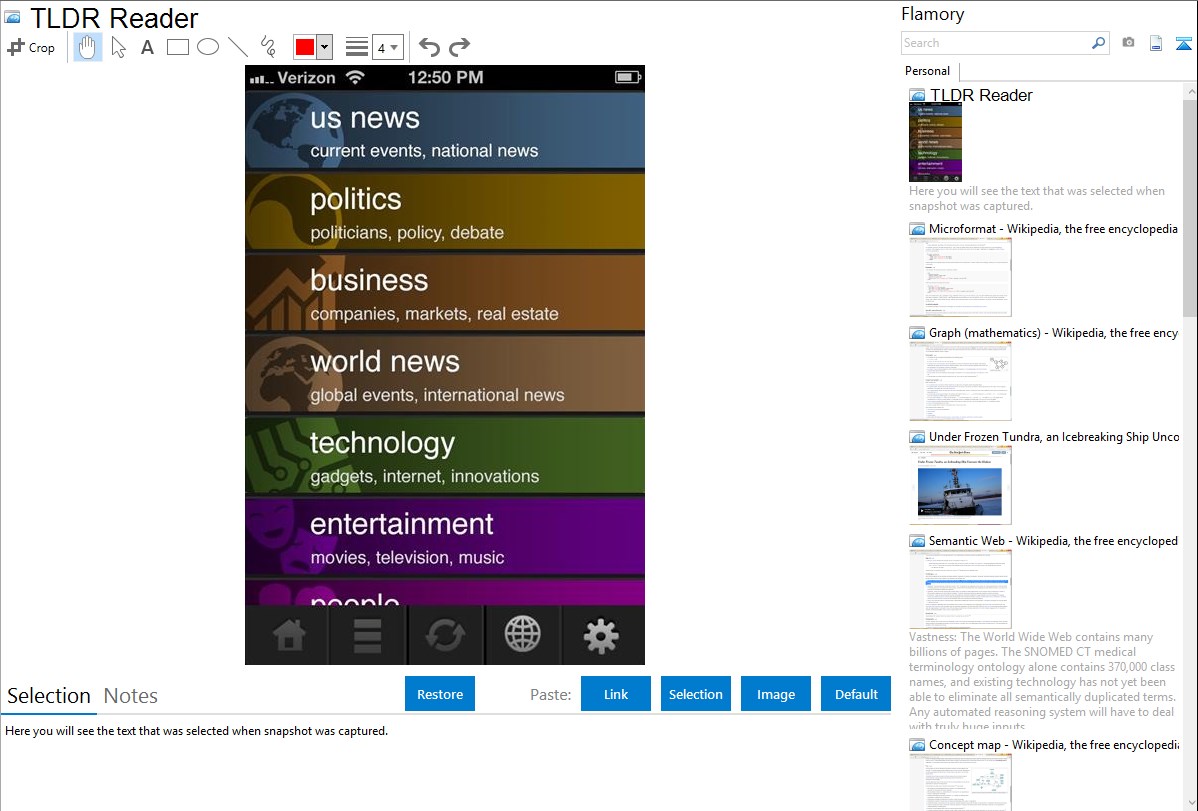This screenshot has height=811, width=1198.
Task: Tap the globe icon in phone toolbar
Action: click(x=523, y=635)
